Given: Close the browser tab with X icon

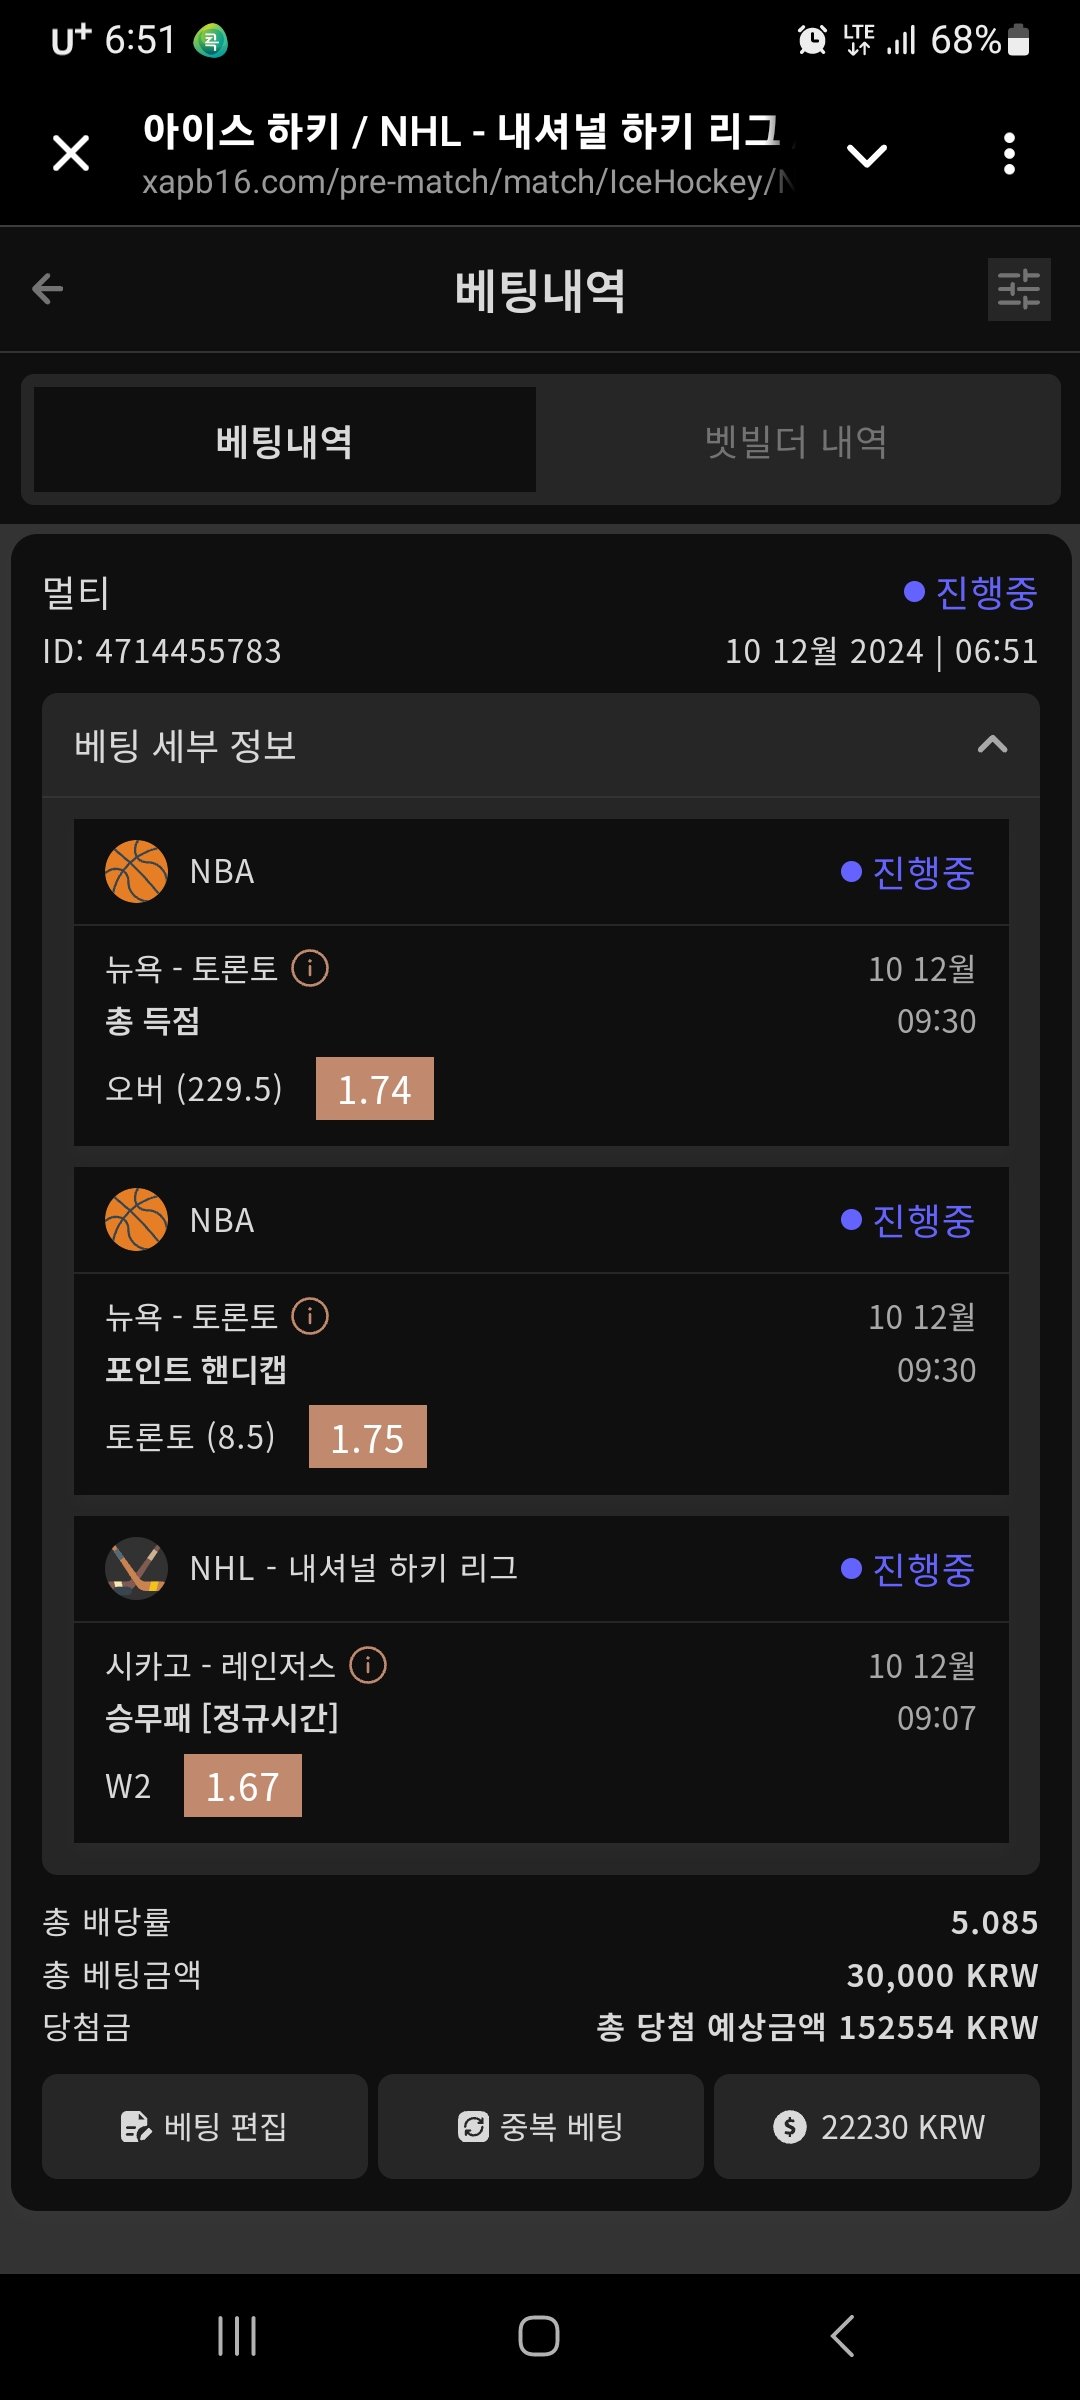Looking at the screenshot, I should [71, 154].
